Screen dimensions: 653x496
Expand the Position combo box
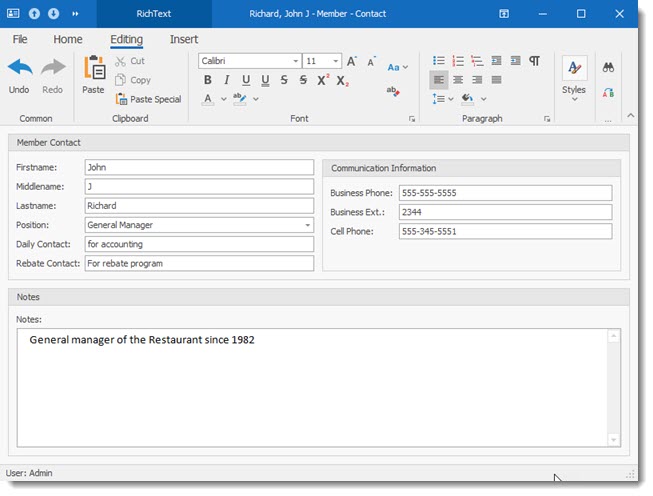coord(307,225)
